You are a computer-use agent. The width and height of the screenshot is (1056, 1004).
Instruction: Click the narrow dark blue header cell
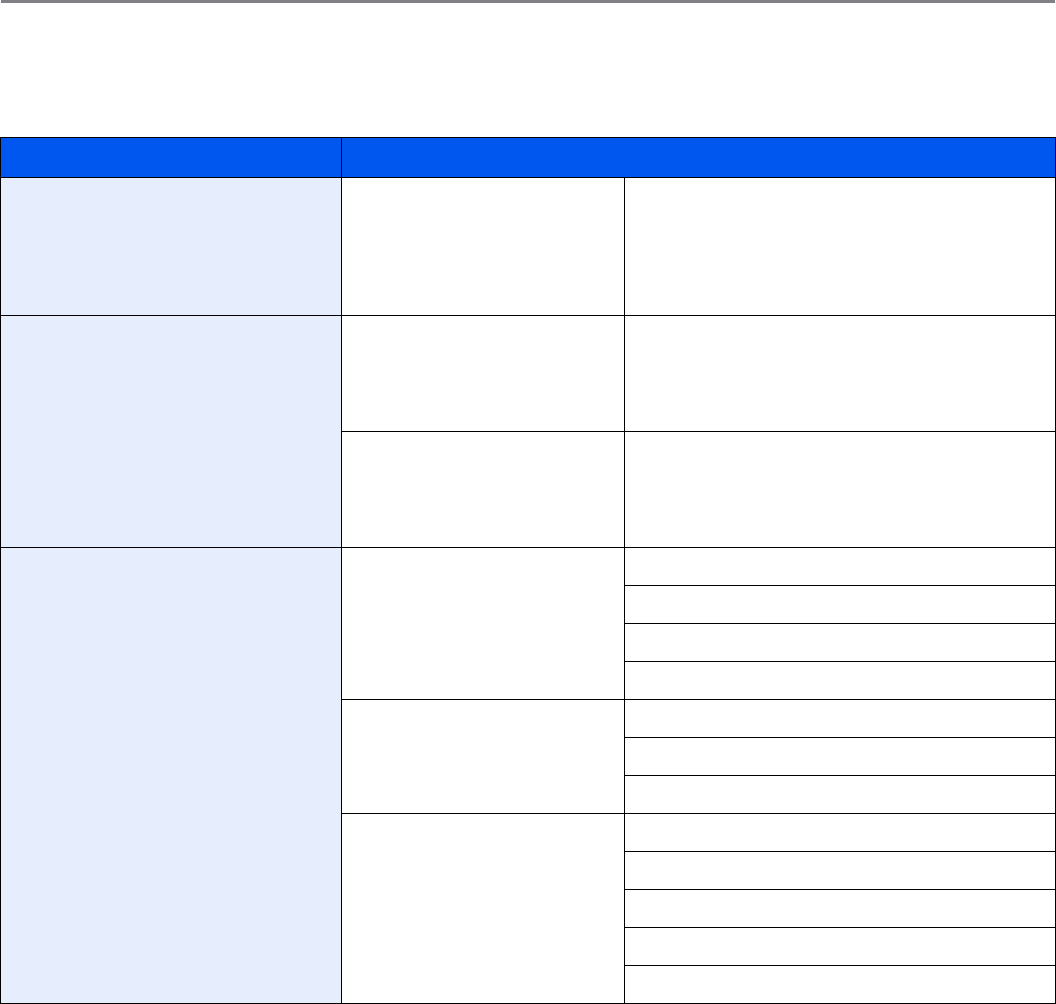point(170,157)
